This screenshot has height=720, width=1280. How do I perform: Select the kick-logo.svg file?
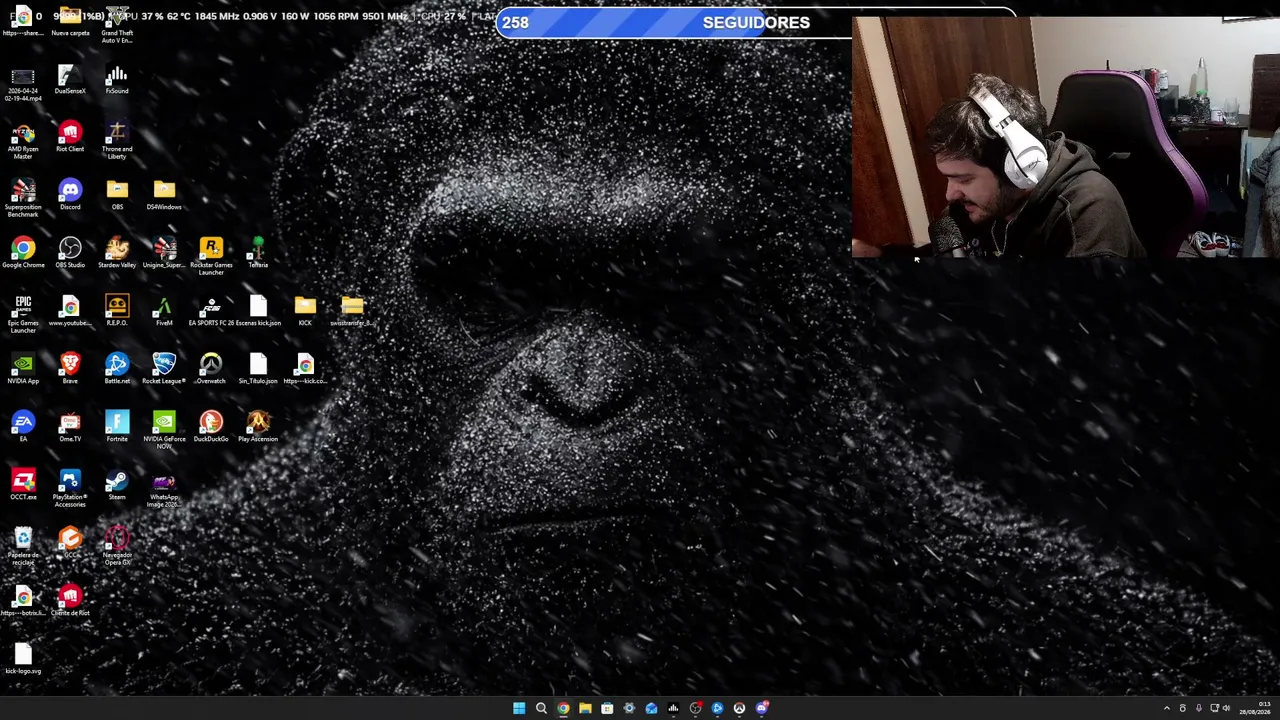[23, 656]
